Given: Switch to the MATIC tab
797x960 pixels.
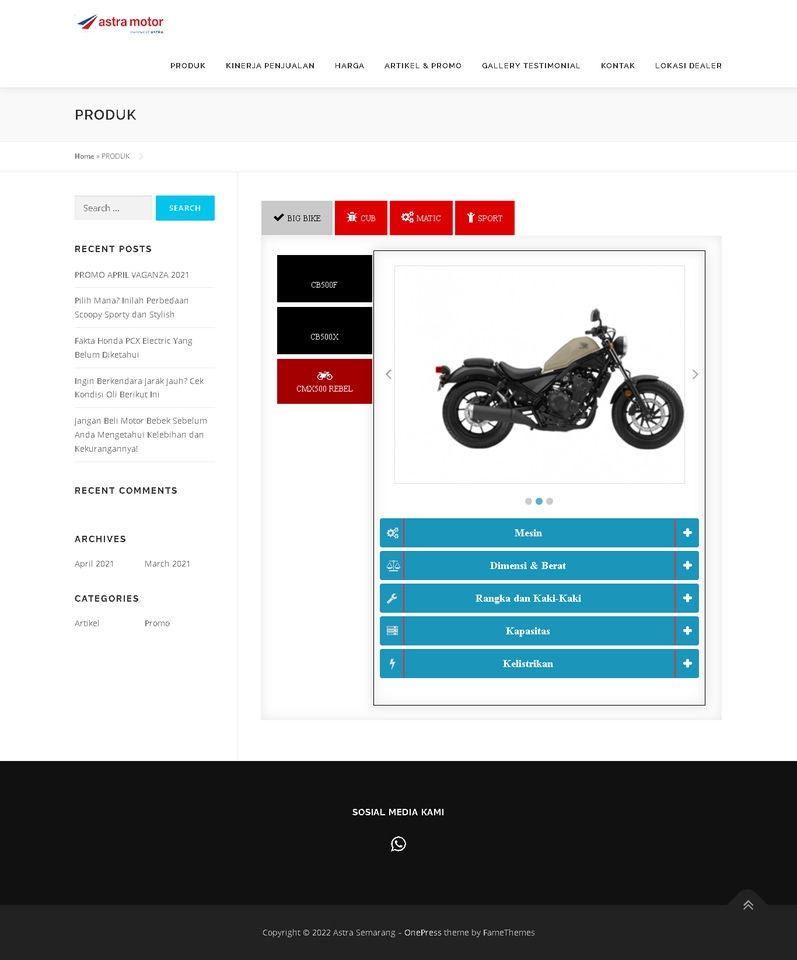Looking at the screenshot, I should tap(421, 218).
